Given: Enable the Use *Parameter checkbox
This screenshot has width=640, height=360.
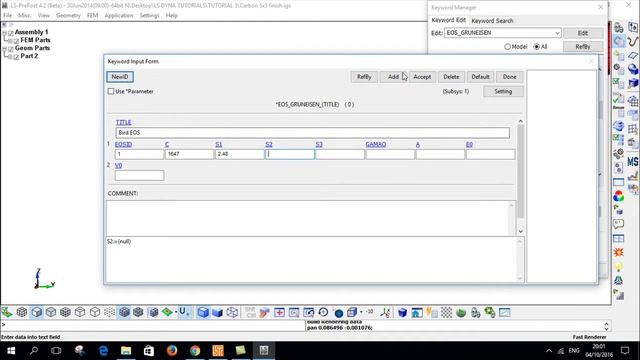Looking at the screenshot, I should (x=111, y=91).
